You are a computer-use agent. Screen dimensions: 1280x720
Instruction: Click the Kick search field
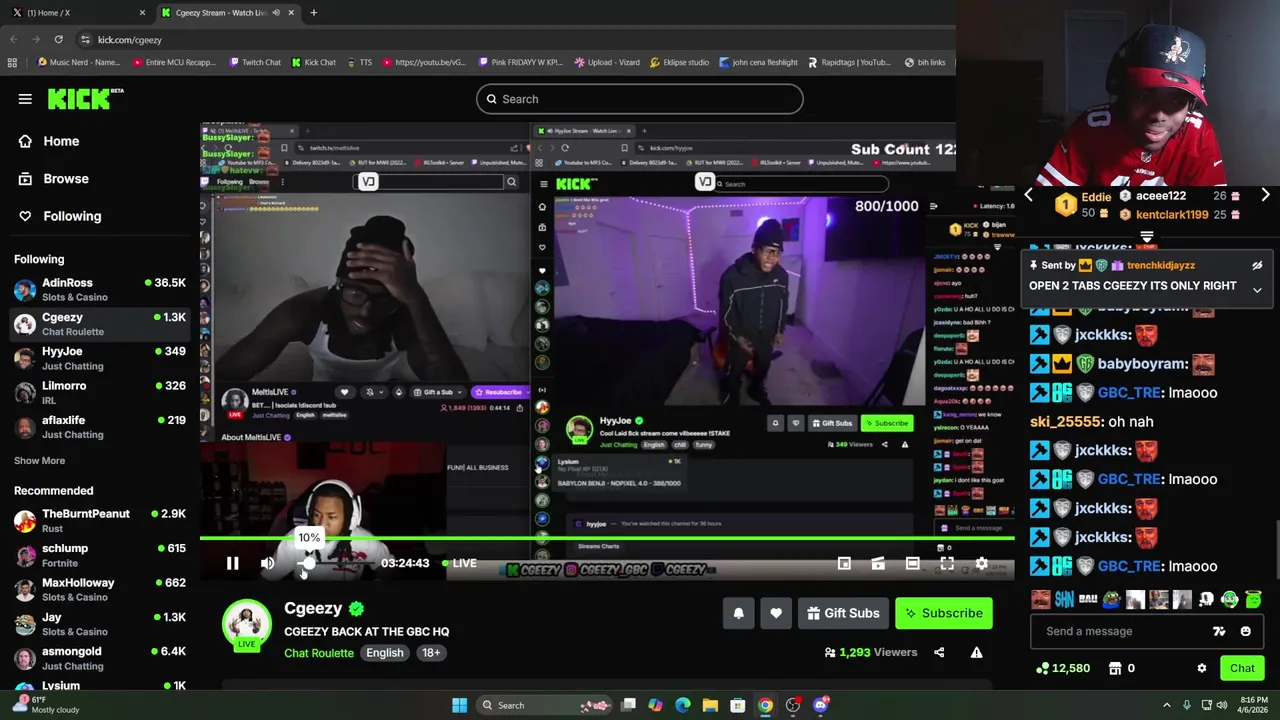[639, 99]
